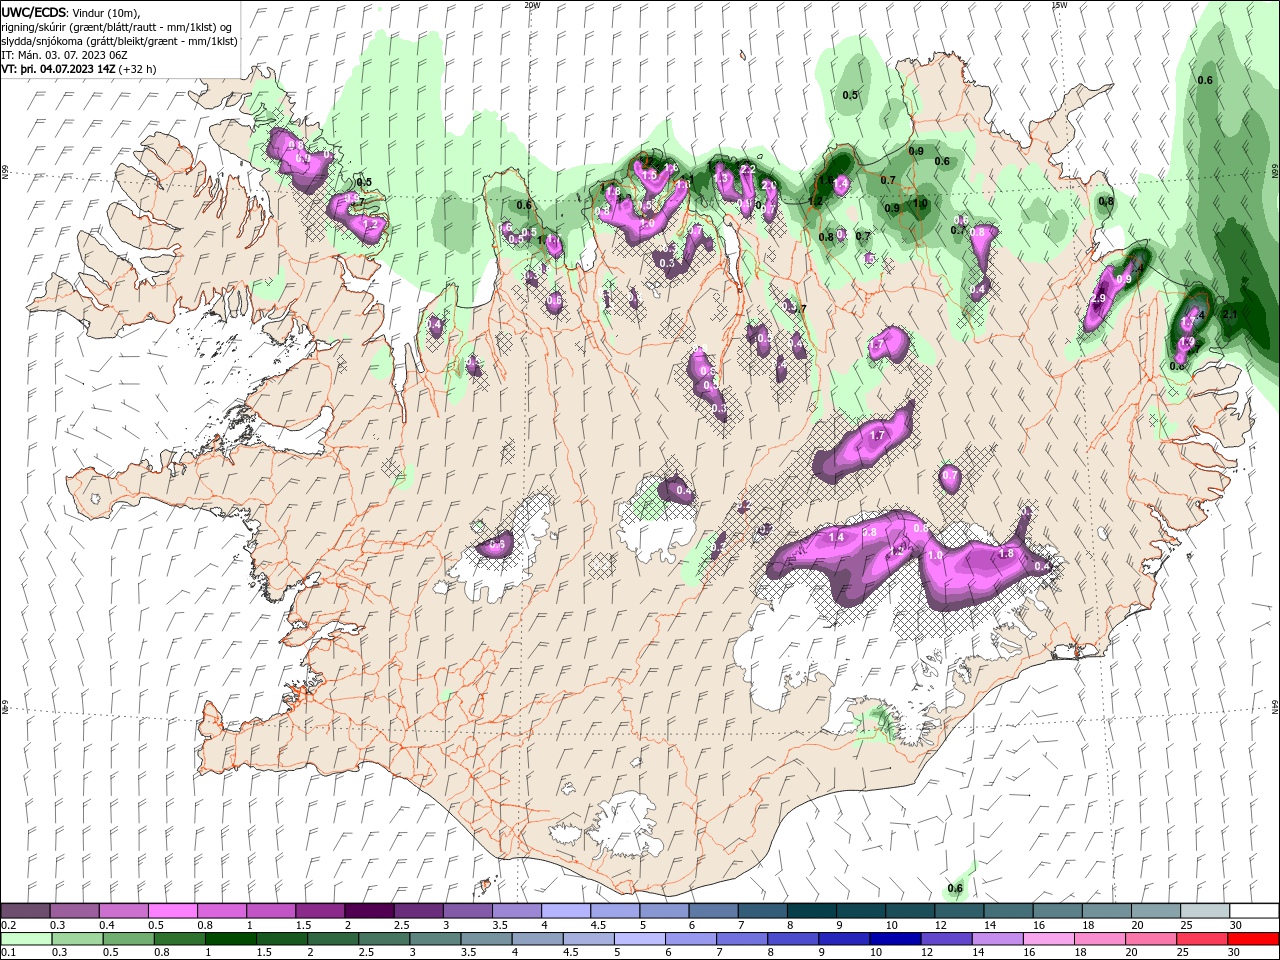Select the pale grey 25 swatch in top legend
The width and height of the screenshot is (1280, 960).
tap(1205, 911)
